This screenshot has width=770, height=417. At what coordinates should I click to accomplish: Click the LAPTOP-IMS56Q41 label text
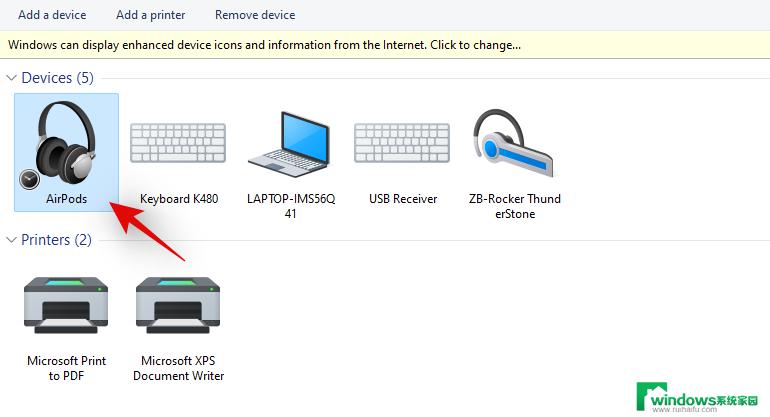pyautogui.click(x=291, y=206)
